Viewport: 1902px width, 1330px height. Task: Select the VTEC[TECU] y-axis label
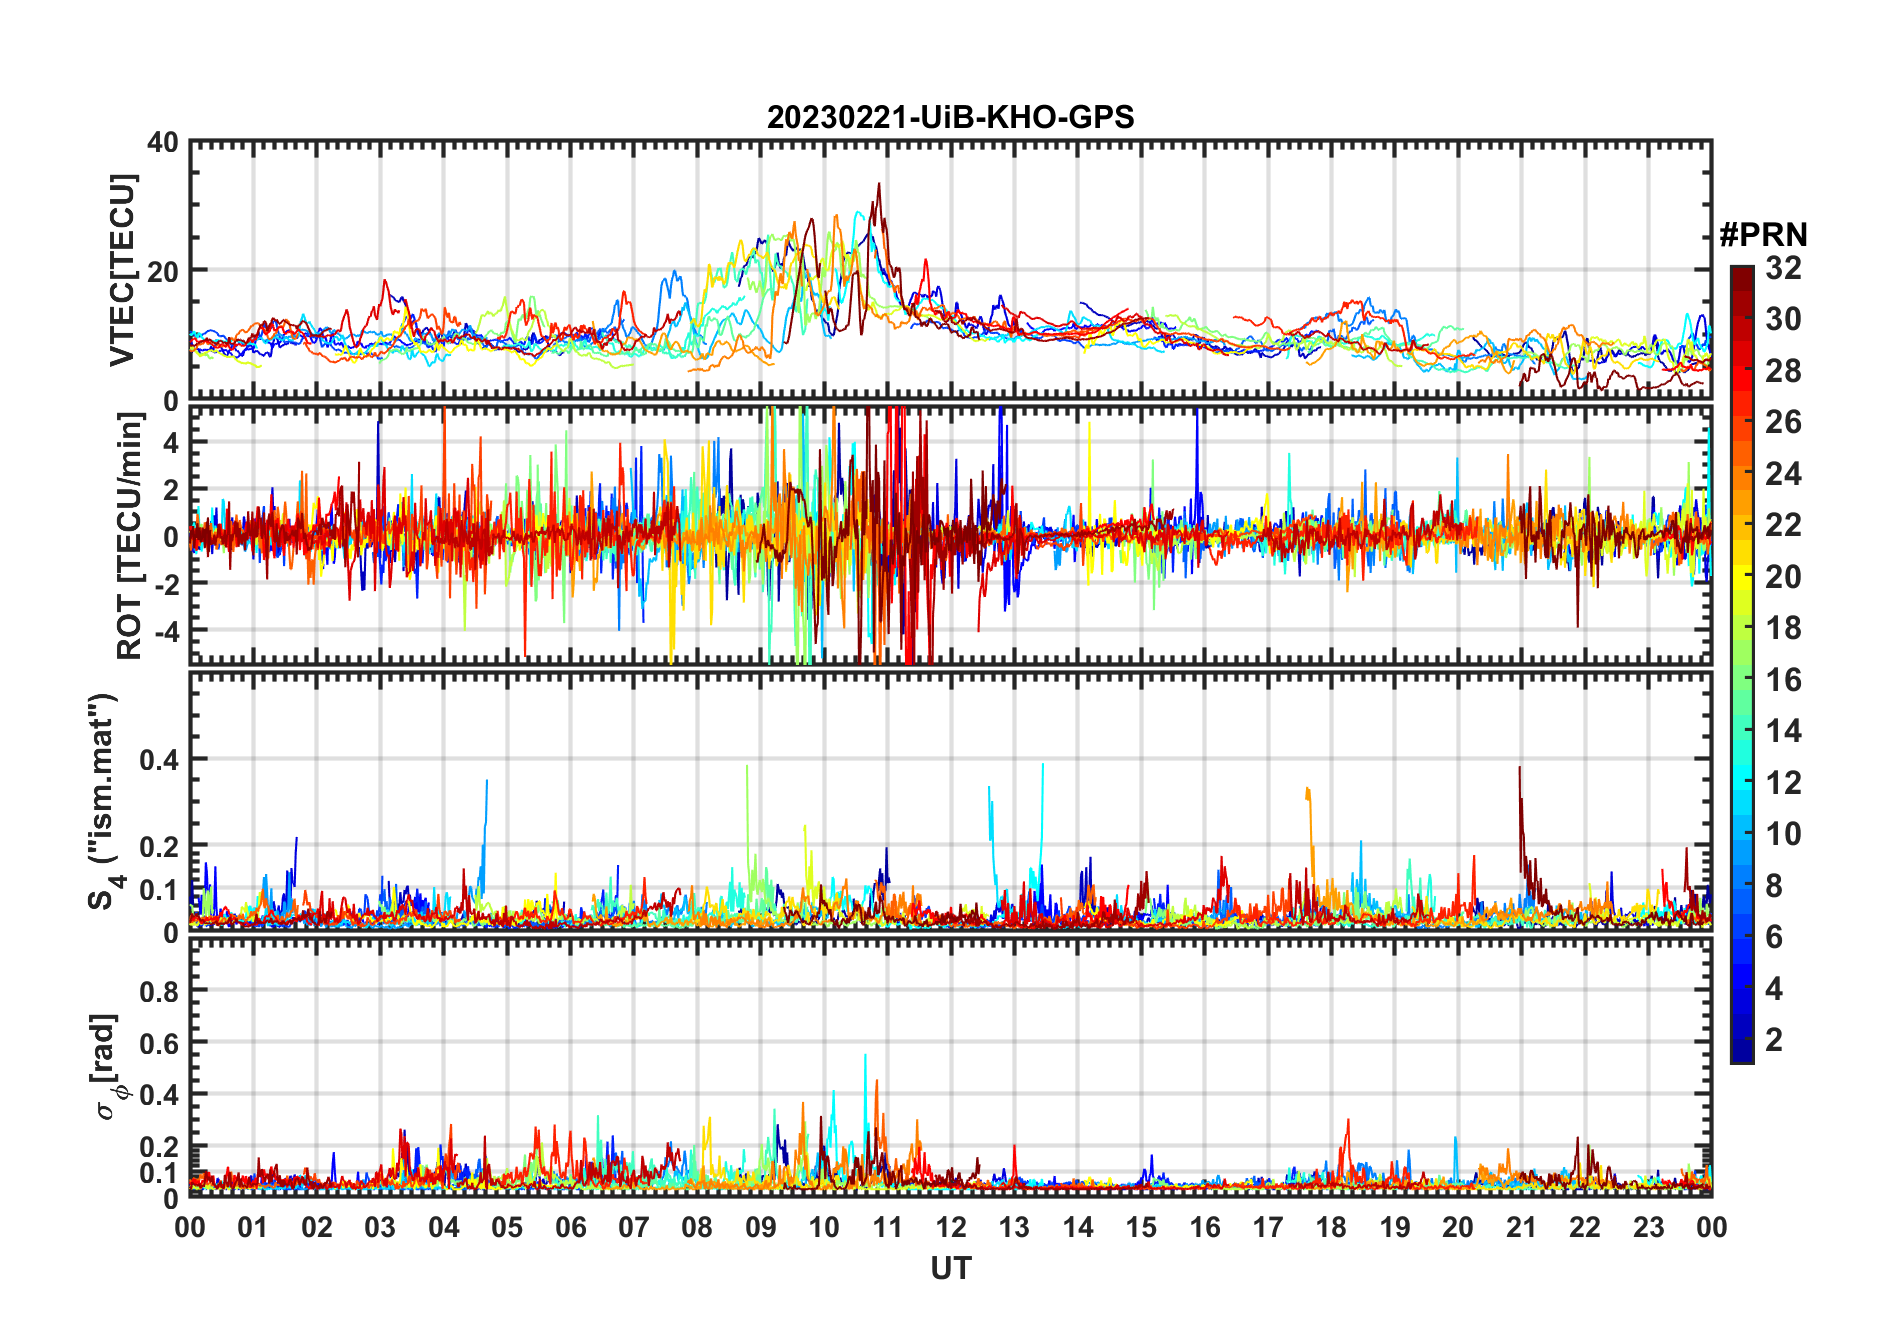point(122,270)
